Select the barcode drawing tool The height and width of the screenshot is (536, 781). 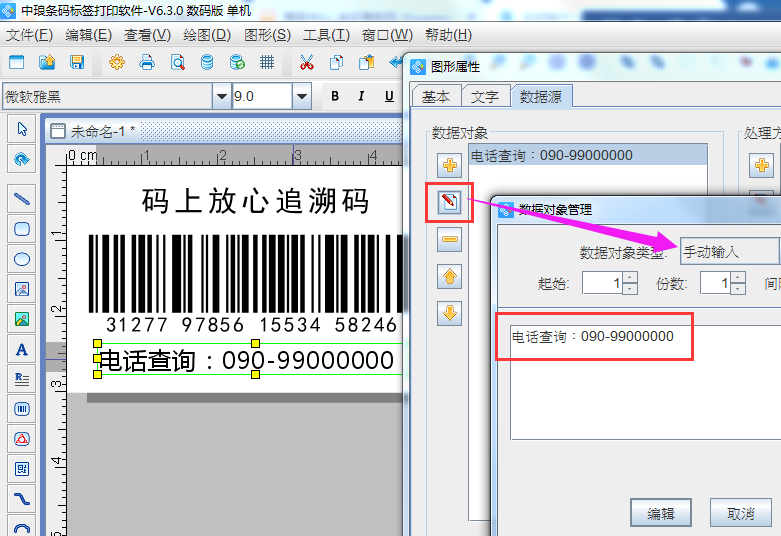click(21, 409)
